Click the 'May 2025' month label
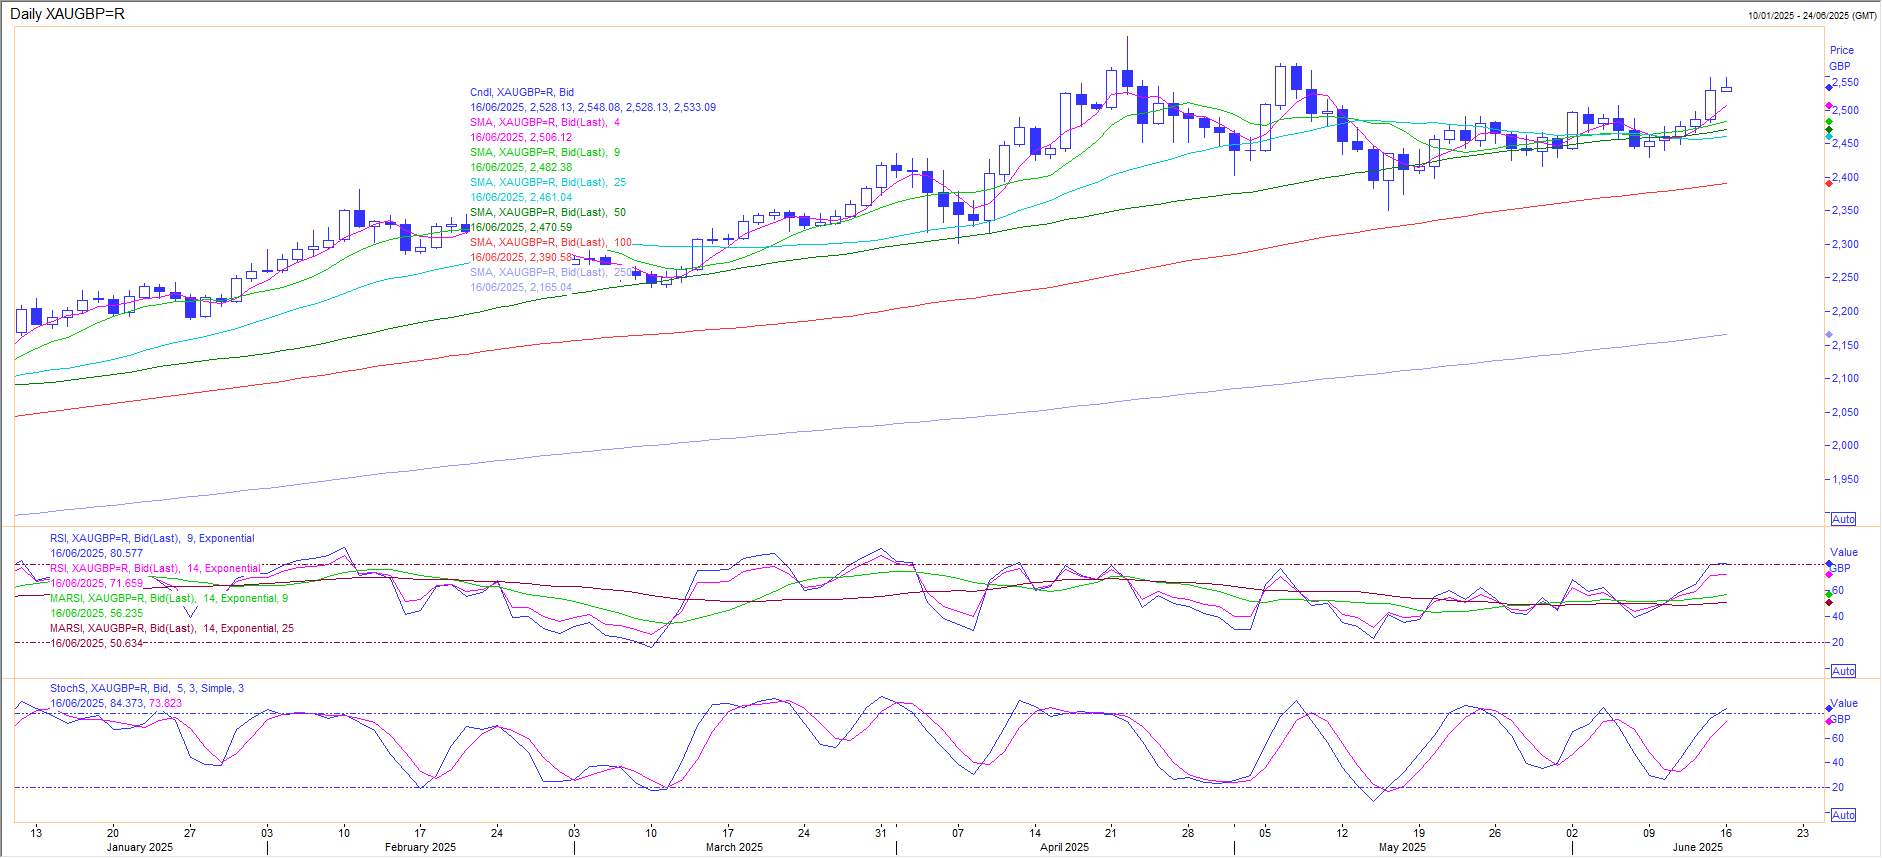1882x858 pixels. pos(1402,847)
